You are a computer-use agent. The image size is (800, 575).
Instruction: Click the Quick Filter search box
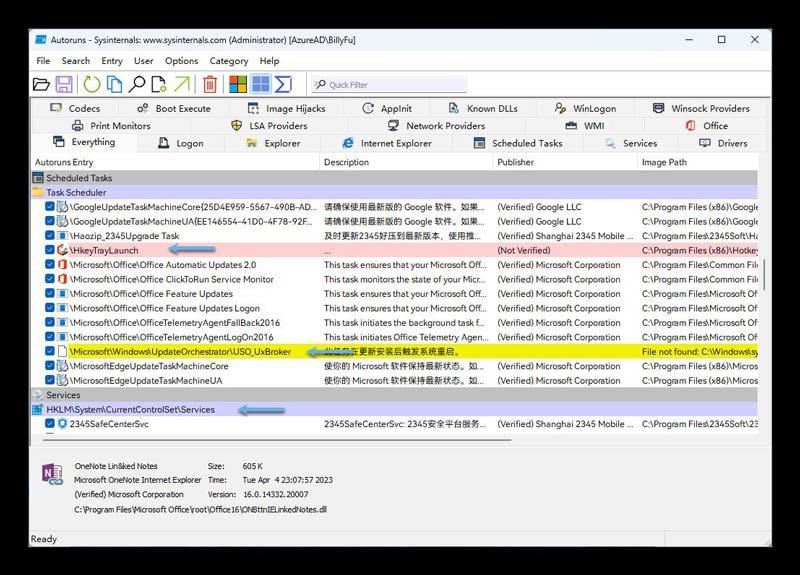click(389, 85)
